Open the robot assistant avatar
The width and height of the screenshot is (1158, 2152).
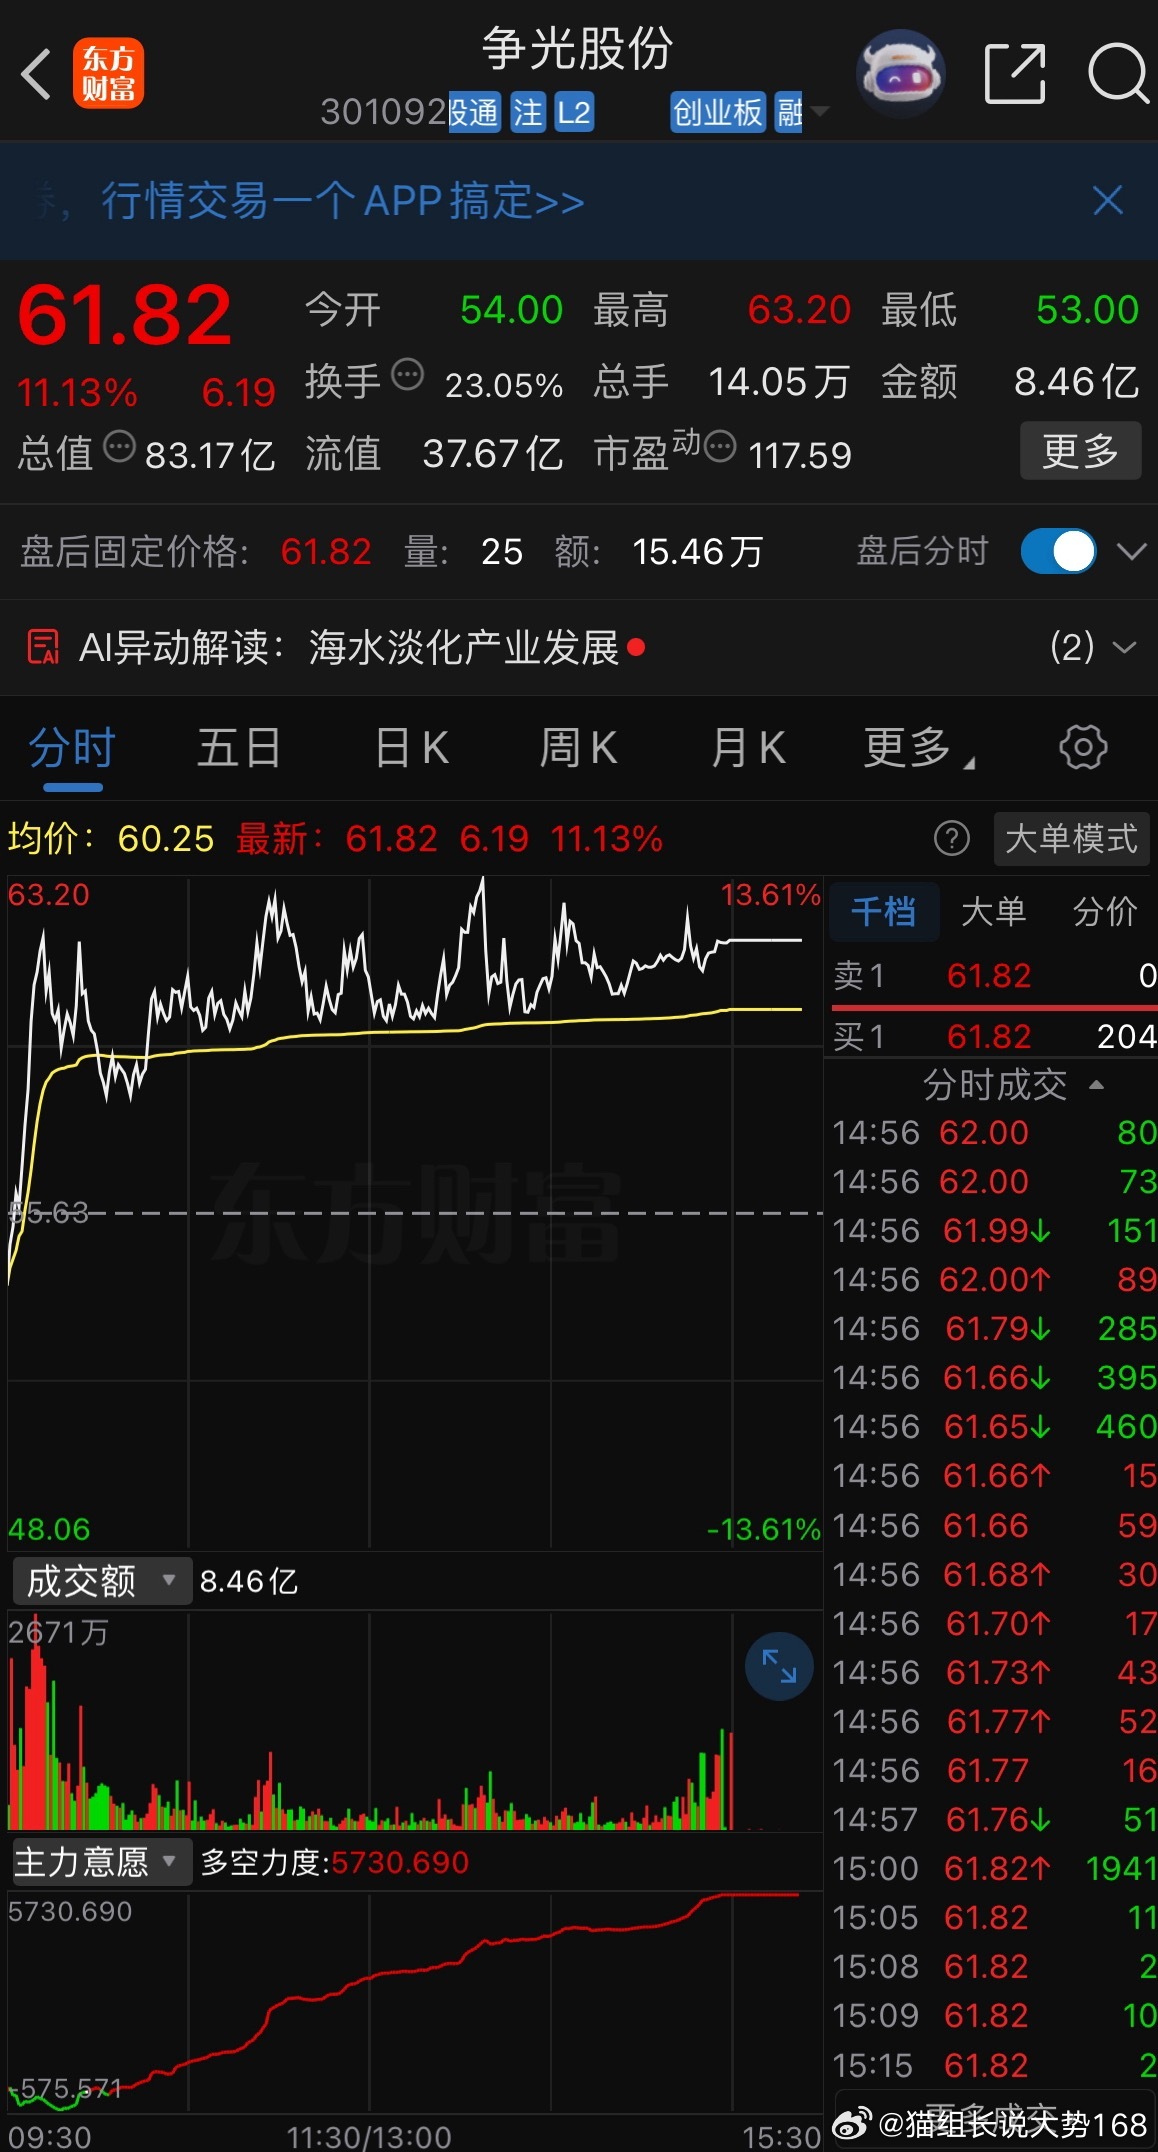coord(901,74)
